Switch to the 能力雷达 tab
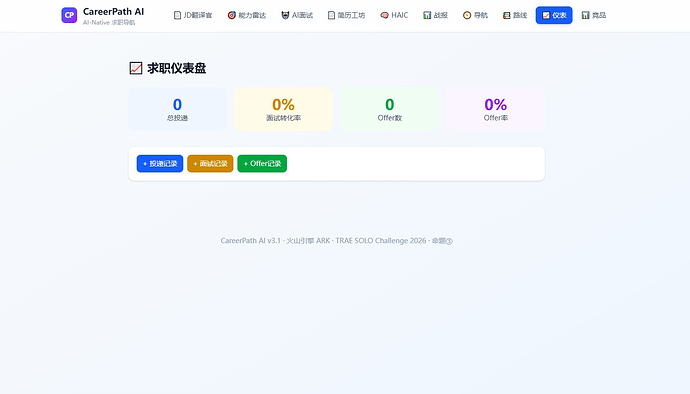The image size is (690, 394). [247, 15]
